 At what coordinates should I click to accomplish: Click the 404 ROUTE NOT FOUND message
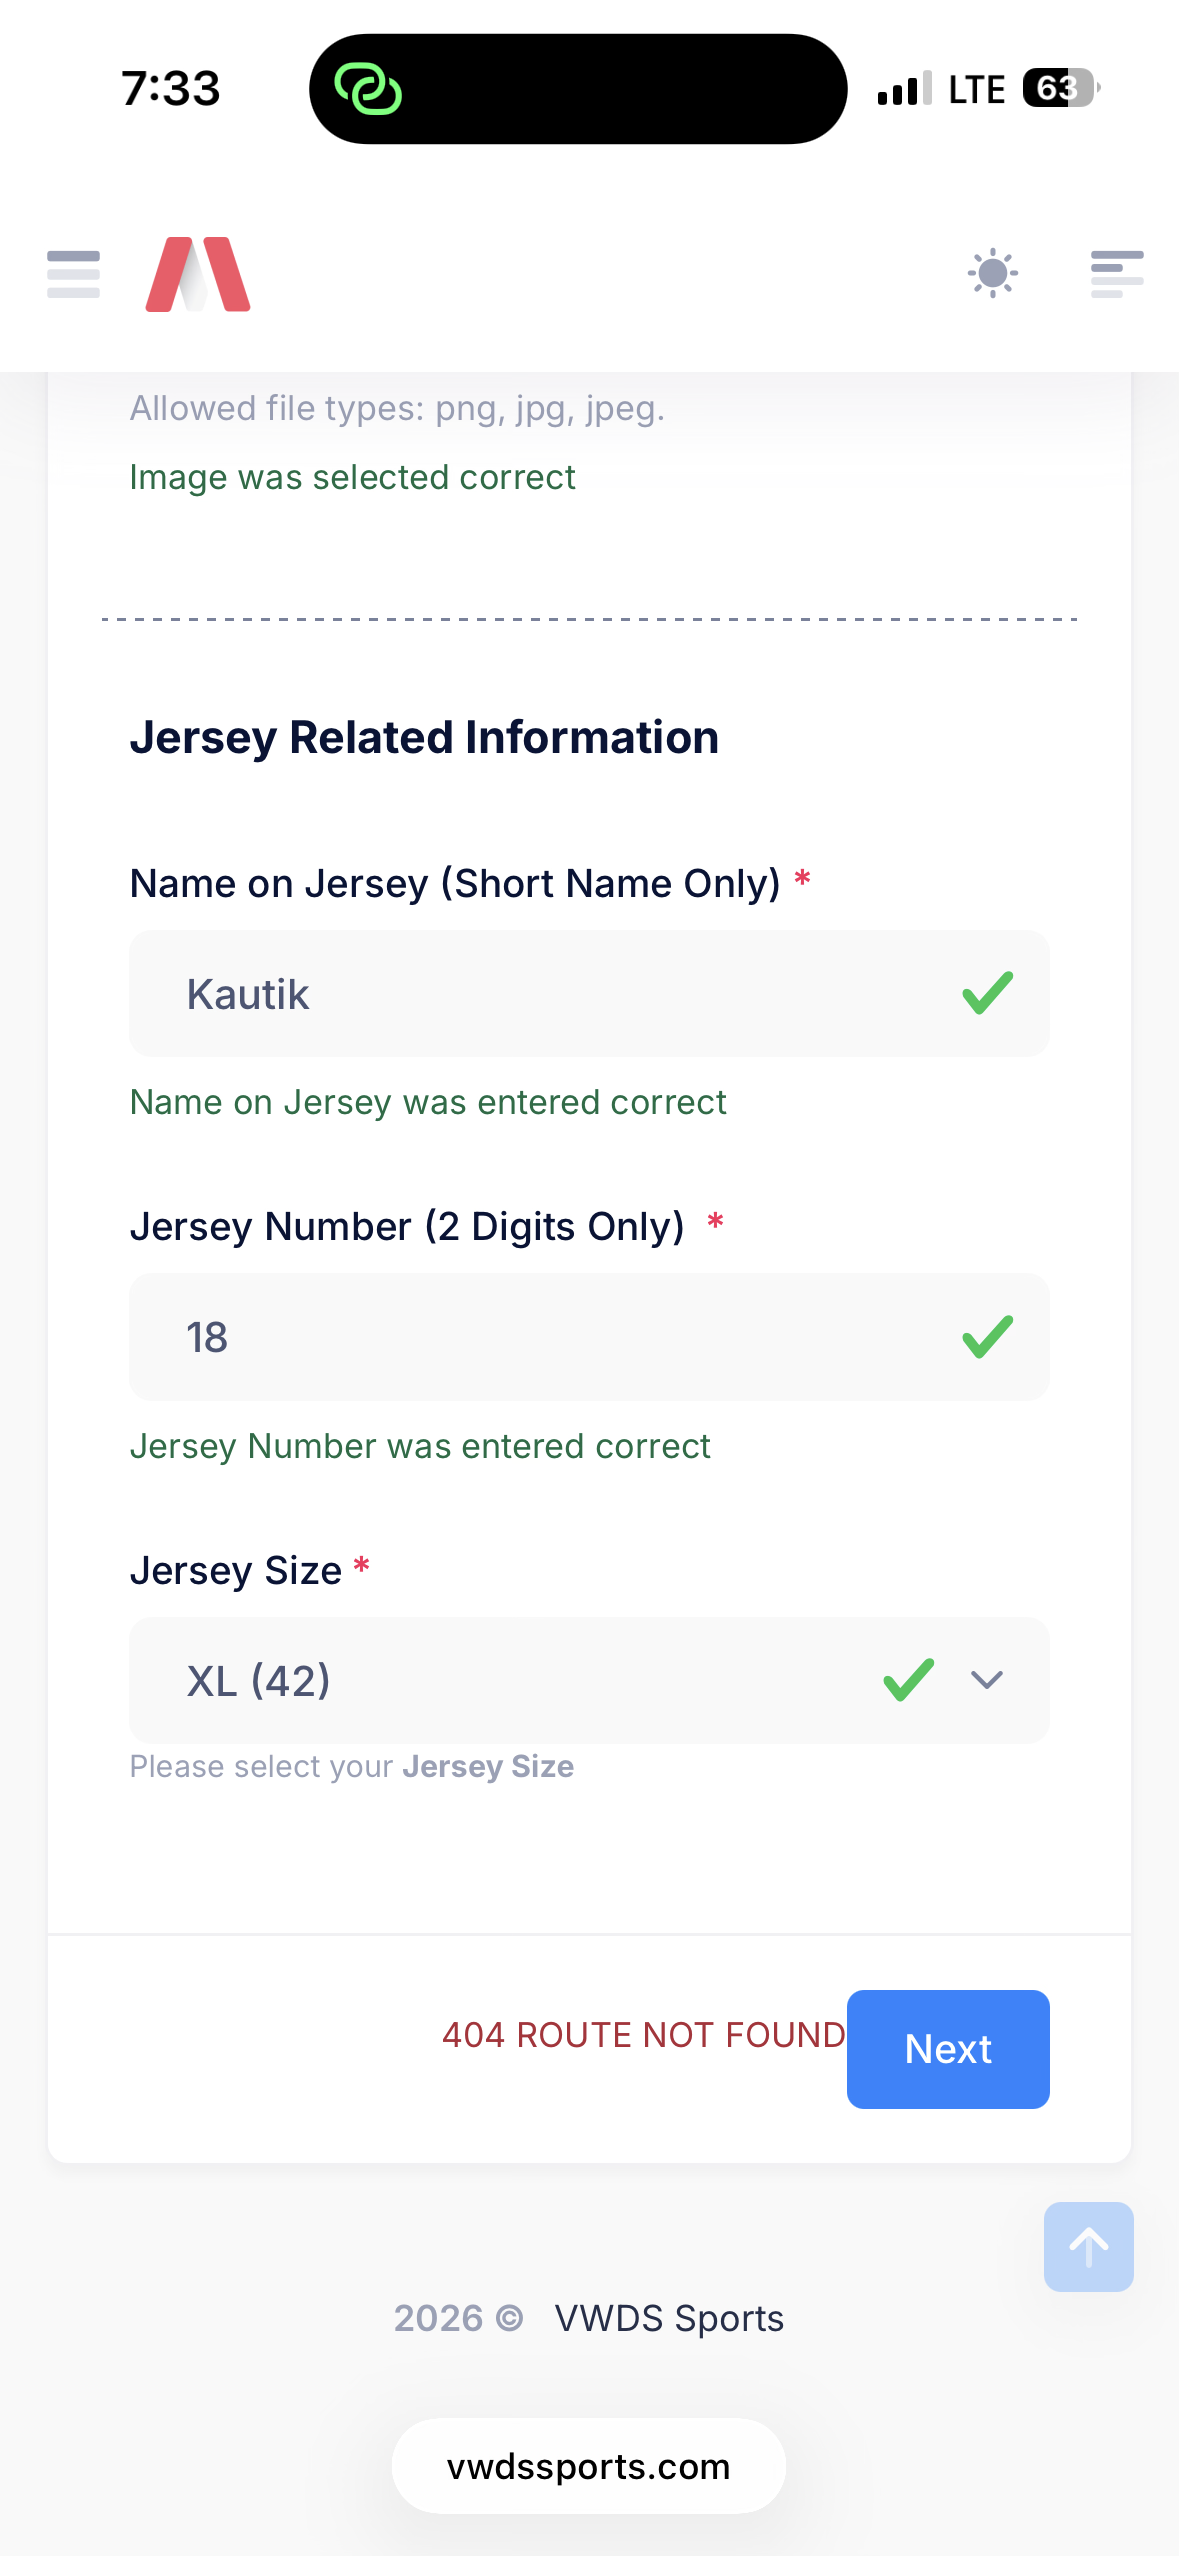coord(643,2035)
